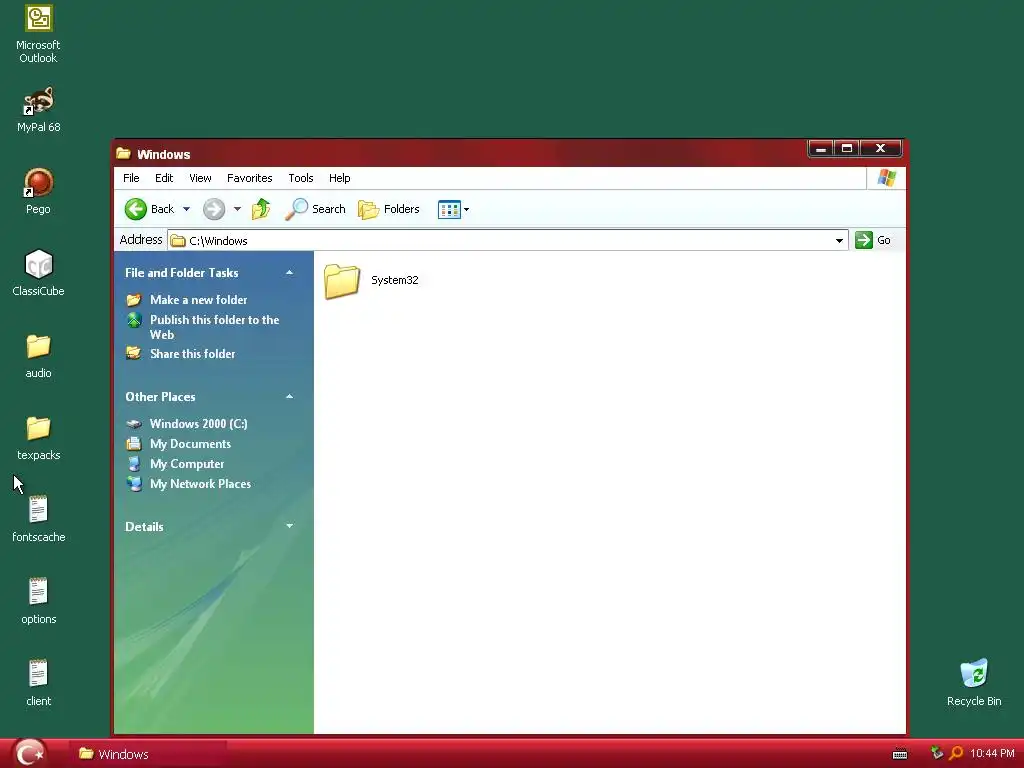The height and width of the screenshot is (768, 1024).
Task: Open the Edit menu
Action: (164, 178)
